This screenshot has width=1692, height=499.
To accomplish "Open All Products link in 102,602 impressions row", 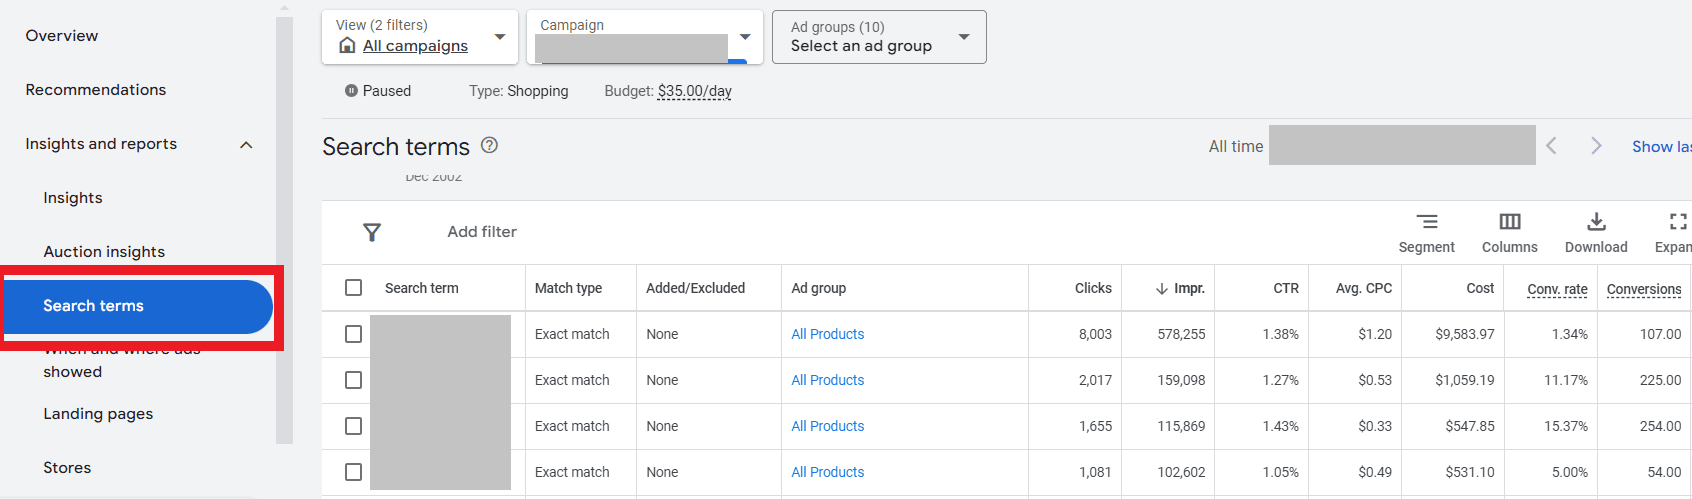I will coord(828,472).
